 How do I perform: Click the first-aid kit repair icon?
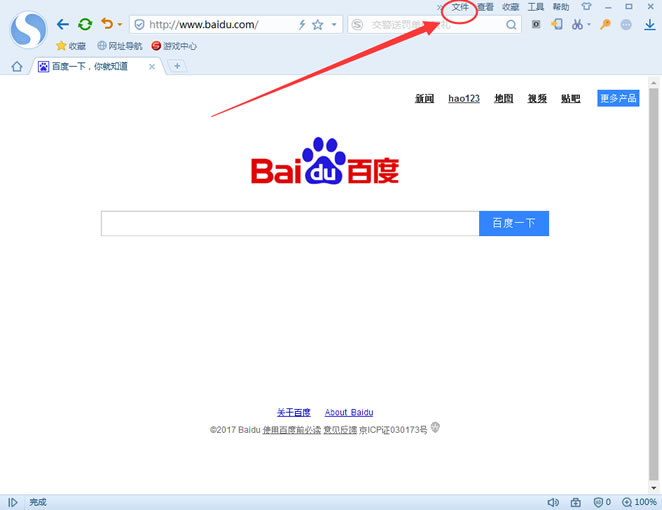[x=575, y=502]
